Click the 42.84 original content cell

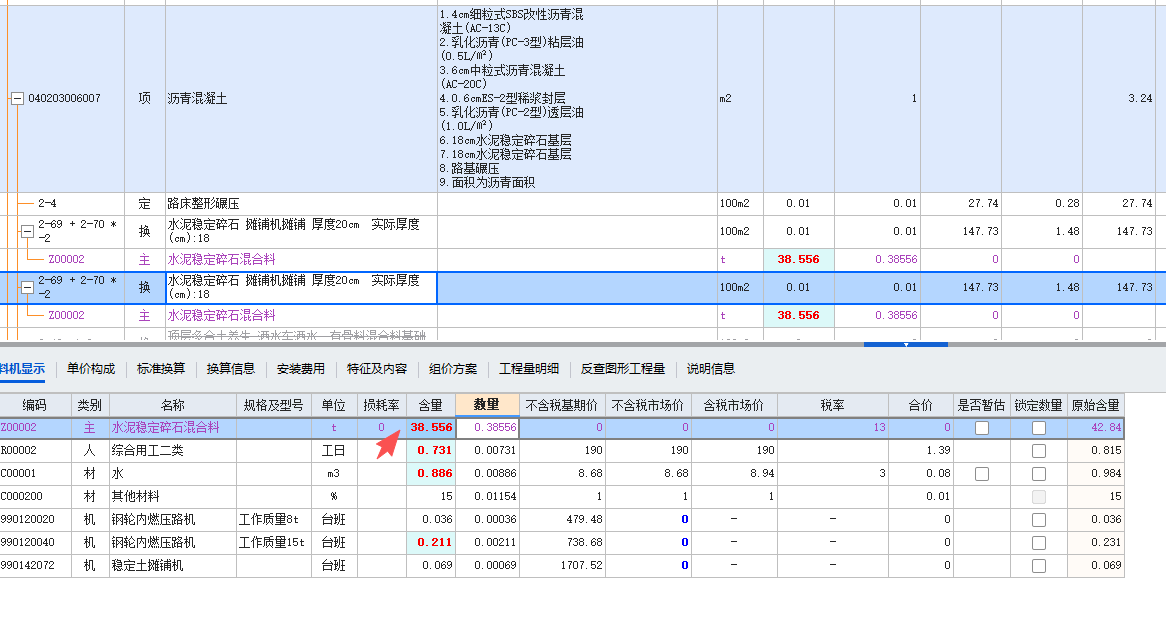coord(1095,427)
